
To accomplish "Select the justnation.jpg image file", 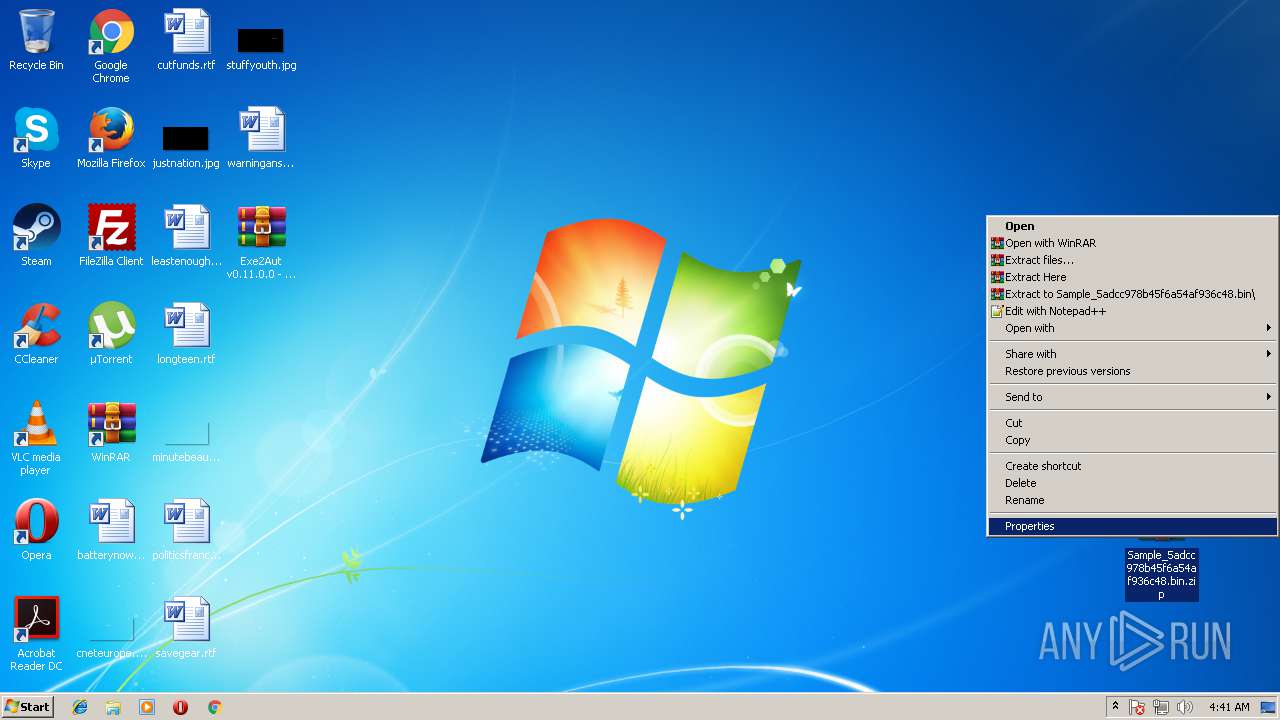I will [x=186, y=138].
